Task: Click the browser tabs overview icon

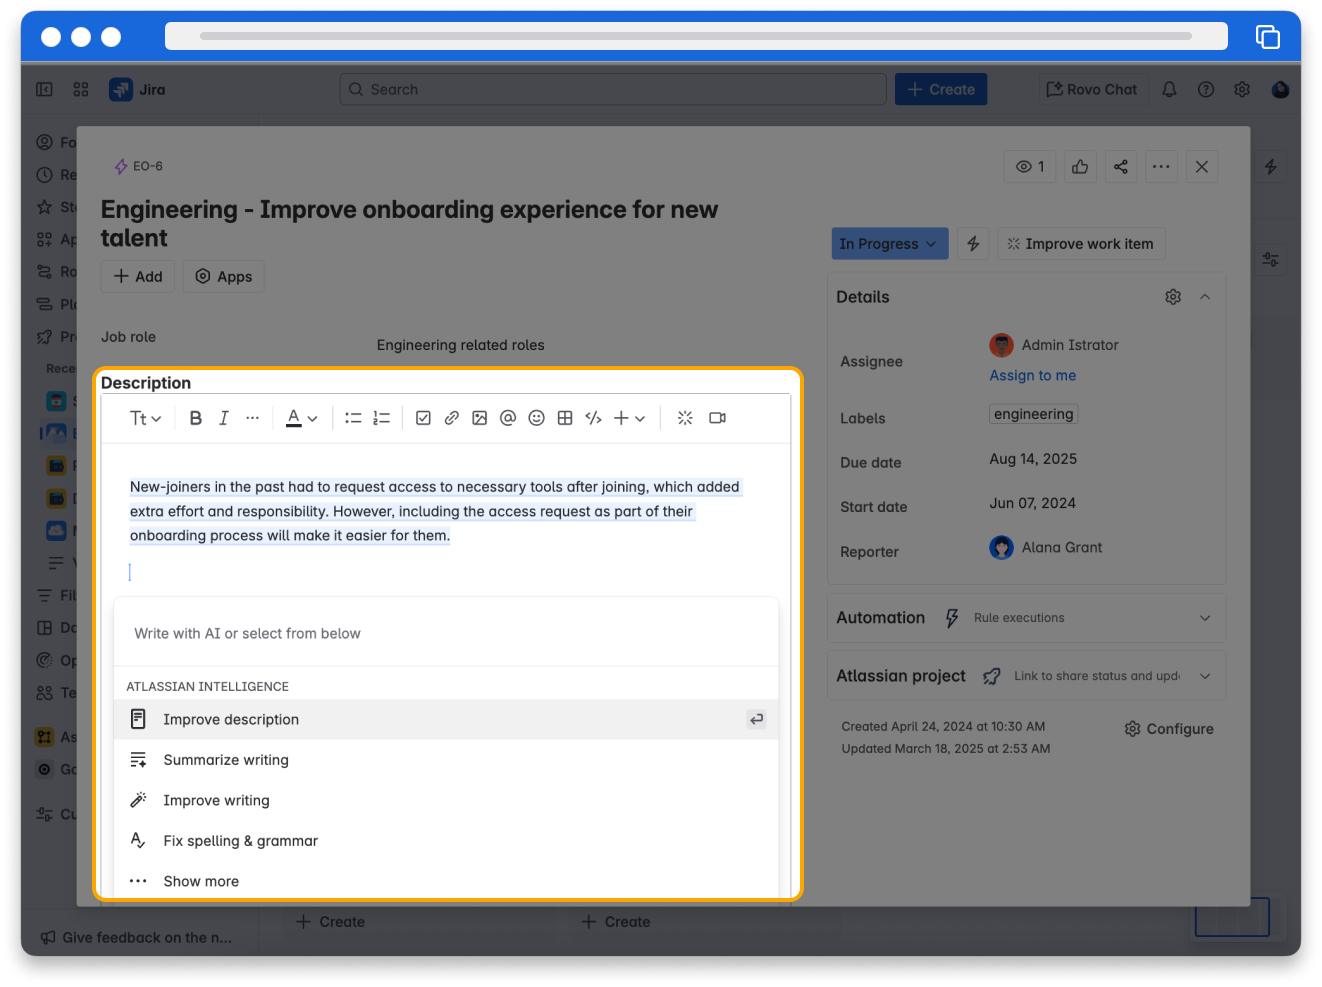Action: [1267, 37]
